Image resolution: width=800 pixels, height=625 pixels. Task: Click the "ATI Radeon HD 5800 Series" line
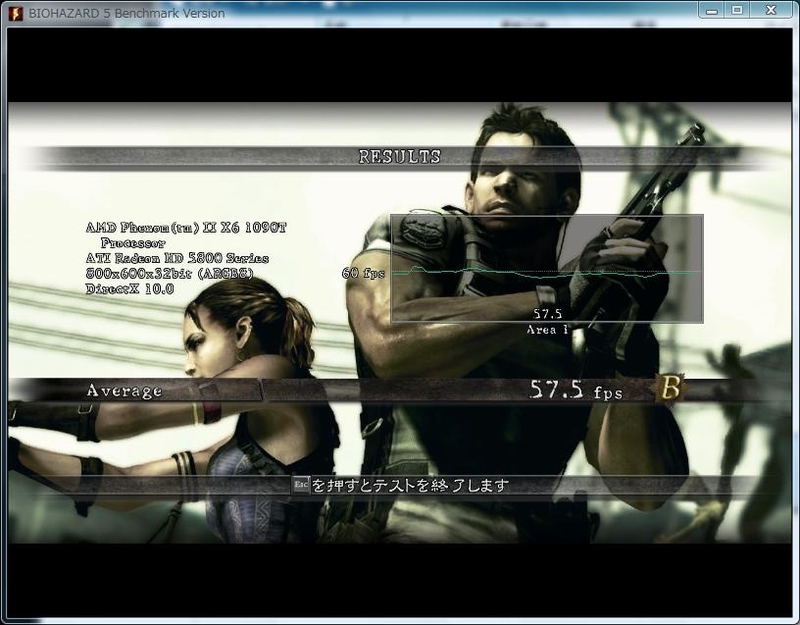(177, 258)
